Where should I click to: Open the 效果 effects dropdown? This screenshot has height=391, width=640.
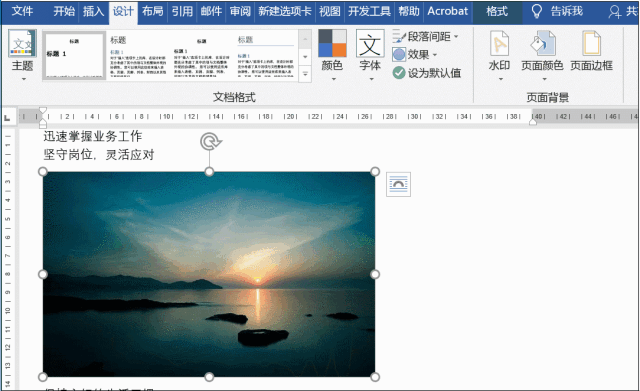(x=415, y=54)
